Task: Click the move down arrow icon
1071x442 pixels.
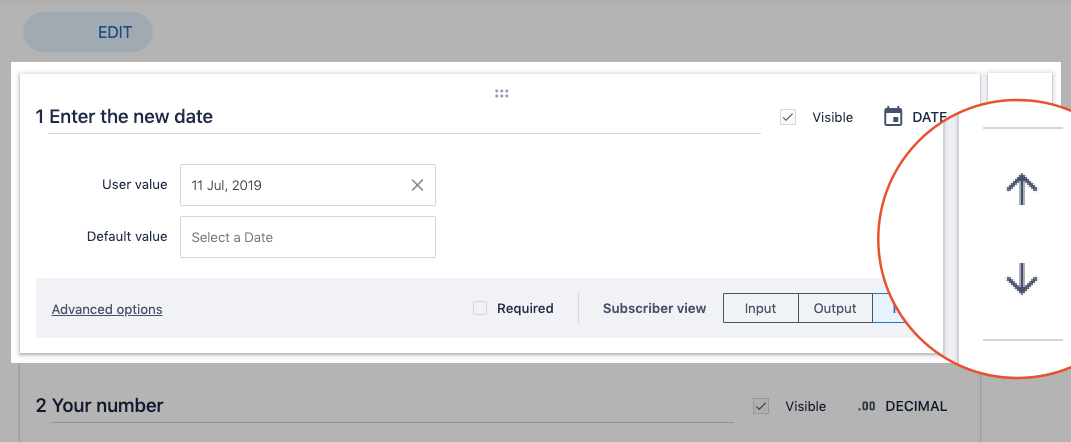Action: (1021, 281)
